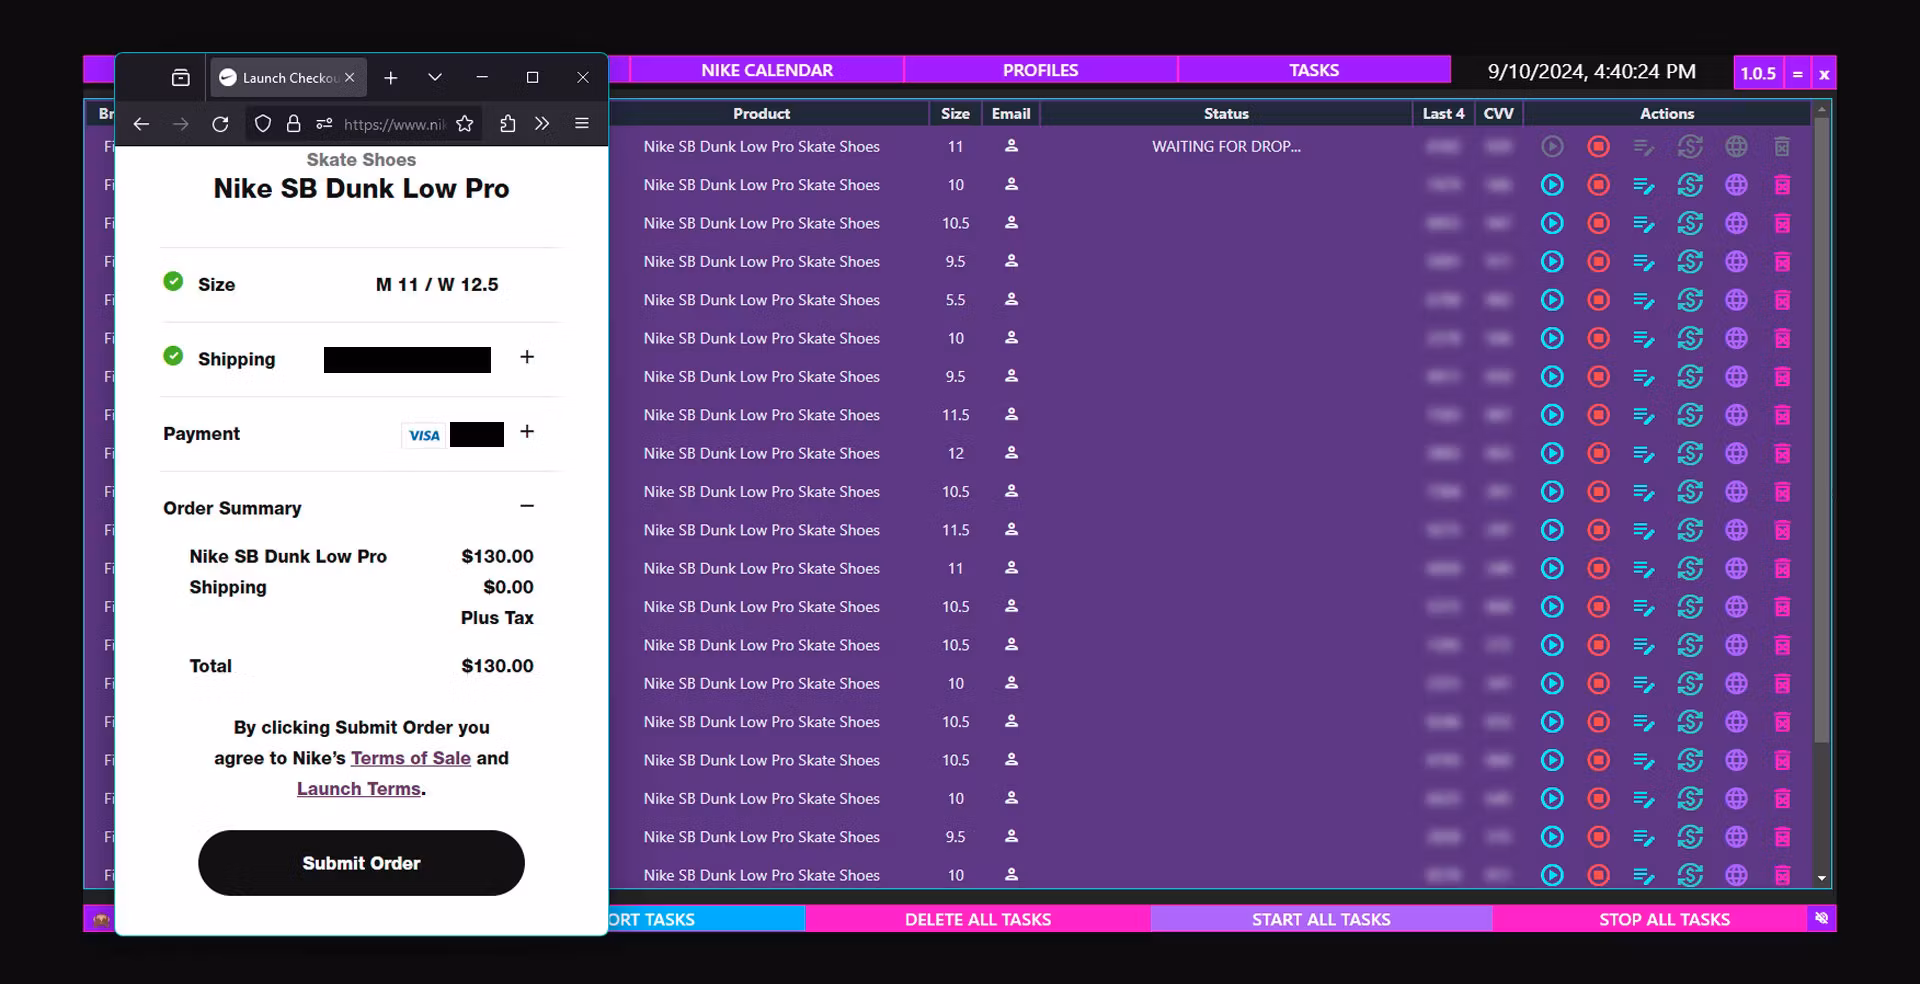Image resolution: width=1920 pixels, height=984 pixels.
Task: Start the second task row with its play icon
Action: coord(1552,185)
